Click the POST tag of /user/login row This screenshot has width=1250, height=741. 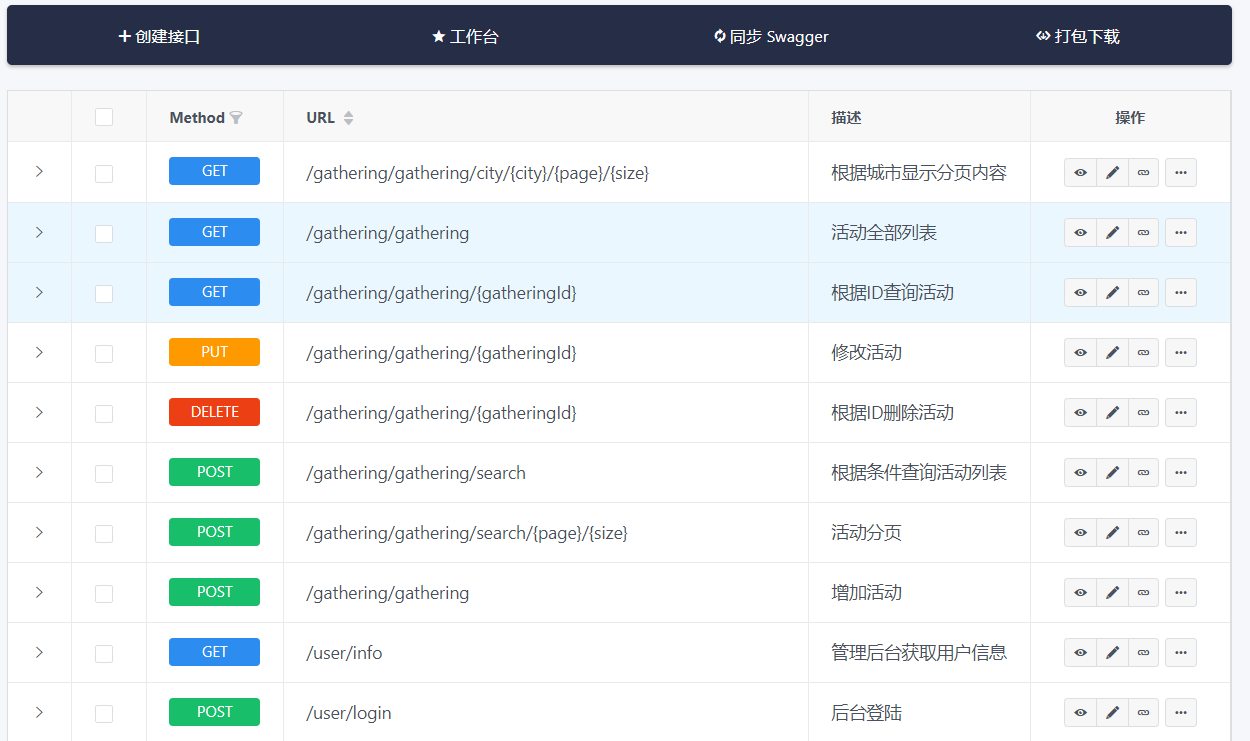coord(214,712)
